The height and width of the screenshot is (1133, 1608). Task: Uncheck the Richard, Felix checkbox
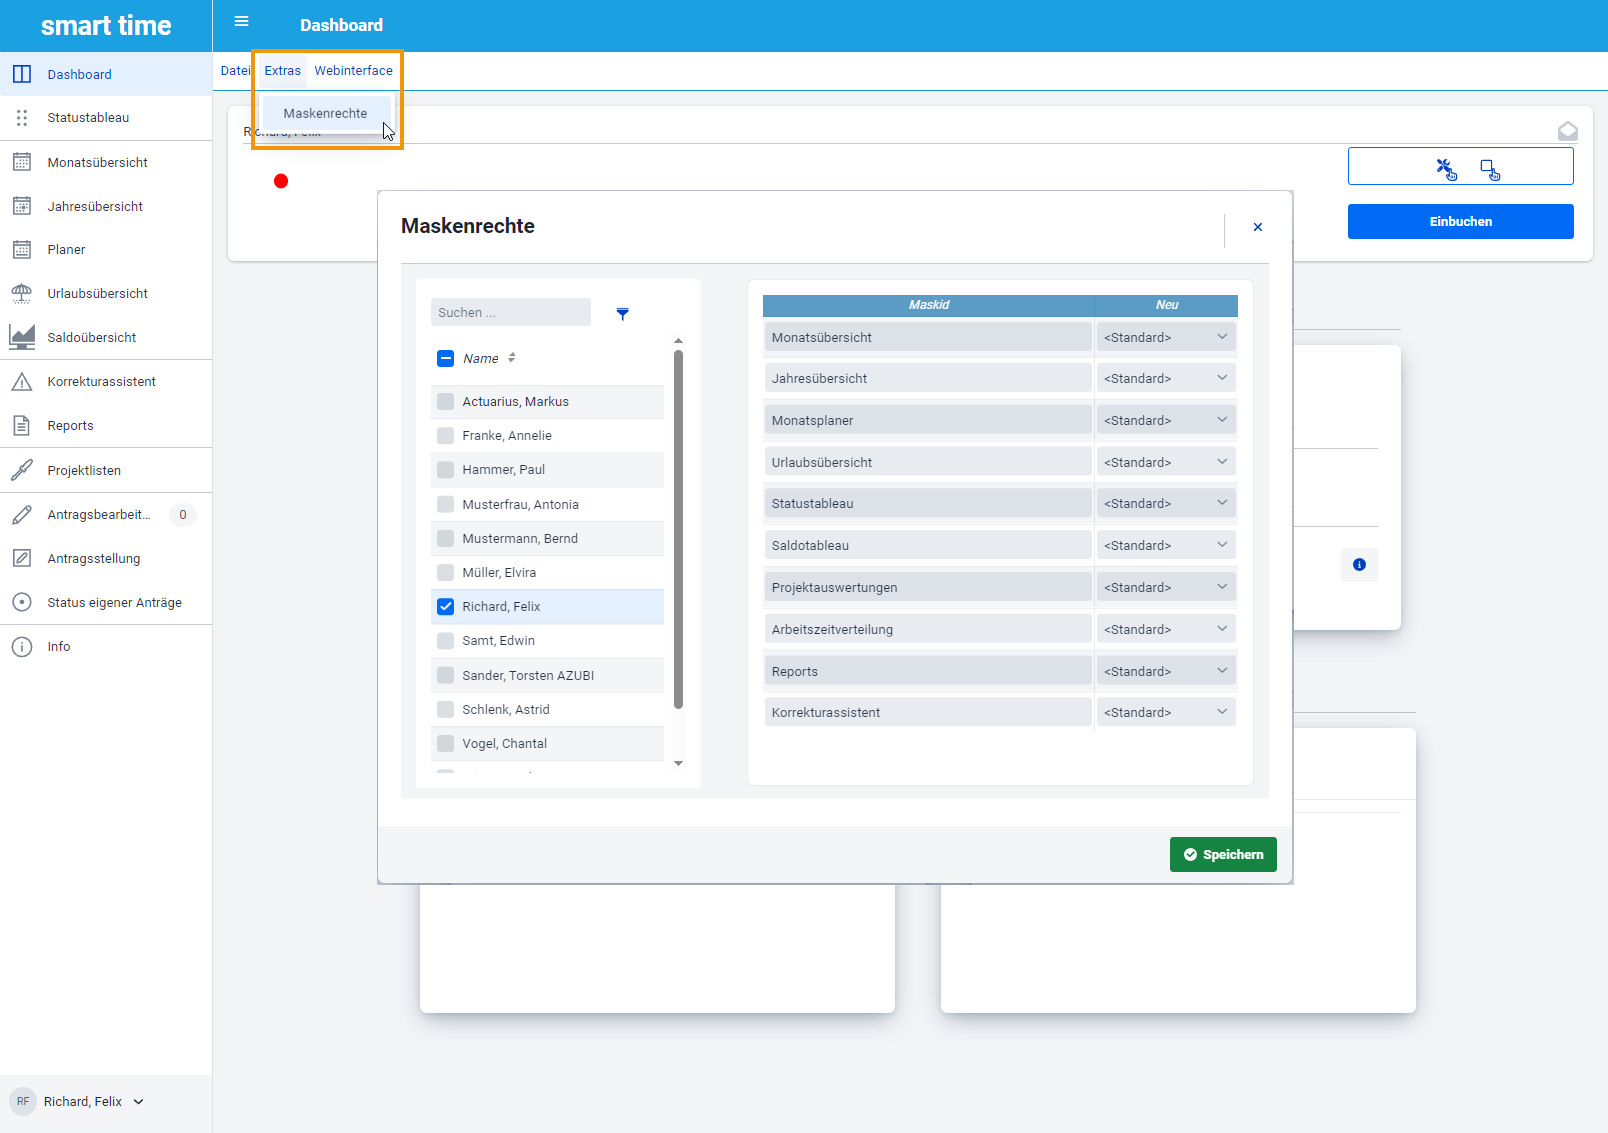tap(446, 607)
